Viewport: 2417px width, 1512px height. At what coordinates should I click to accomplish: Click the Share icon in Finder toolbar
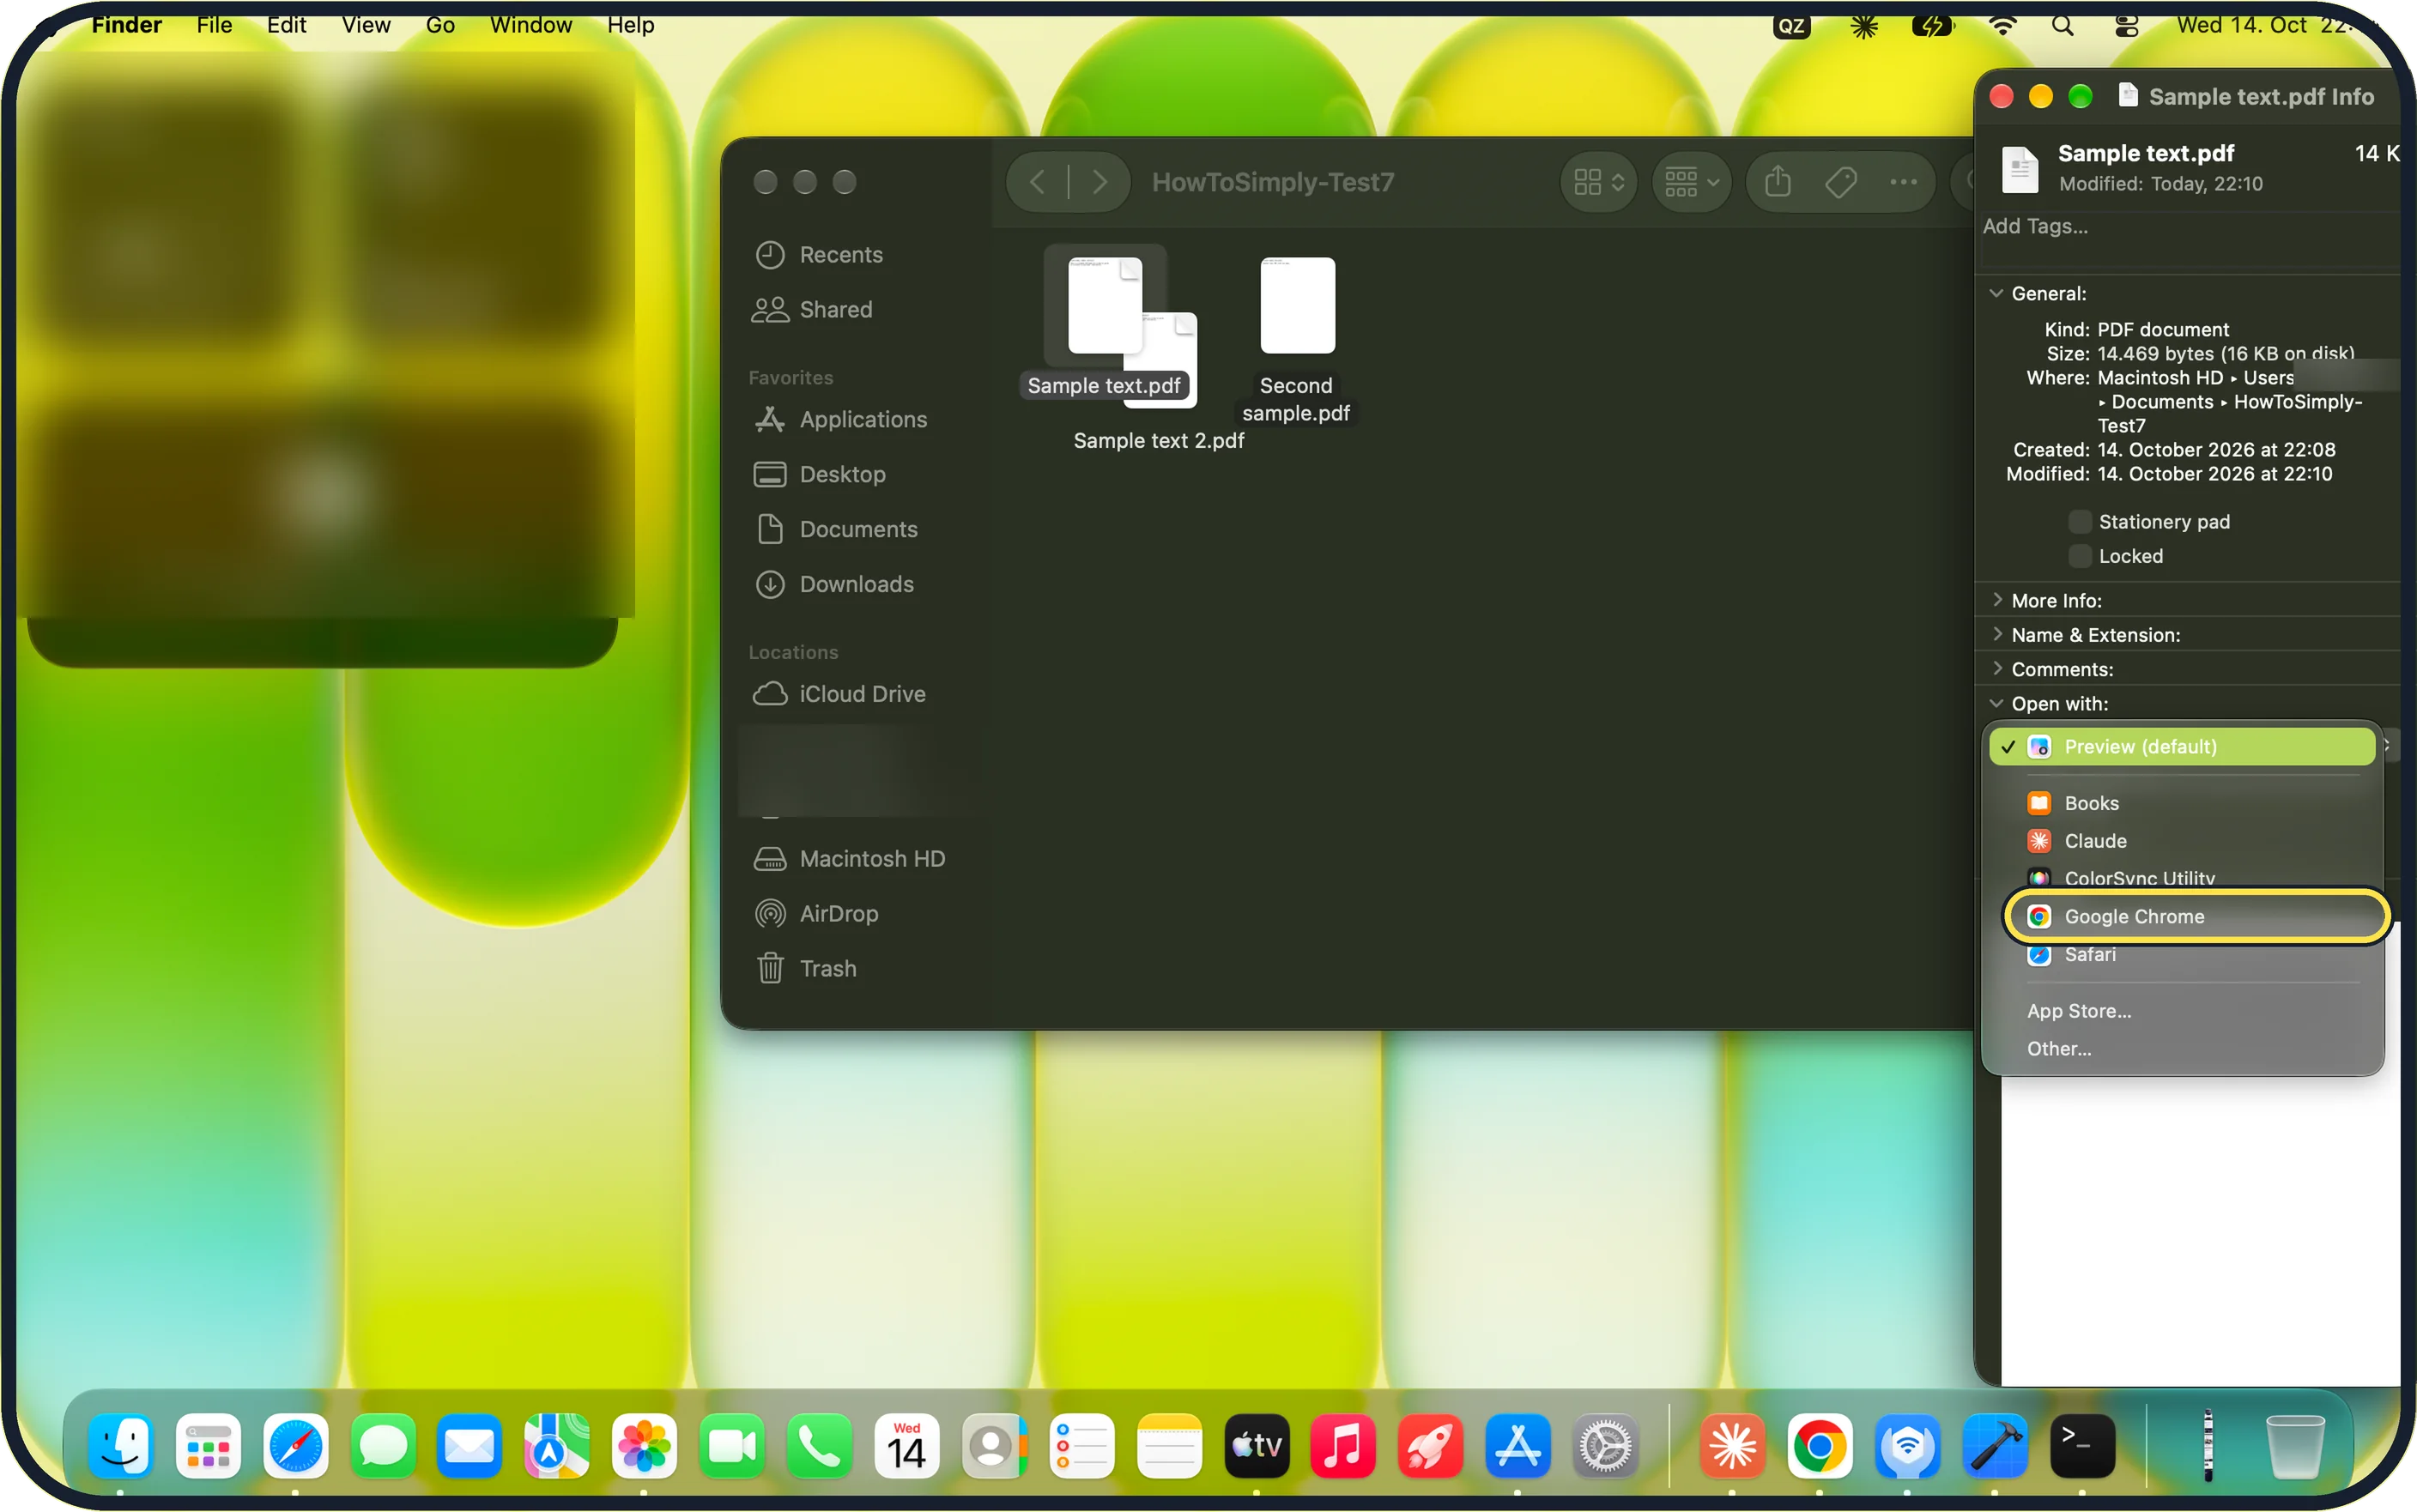click(1777, 182)
